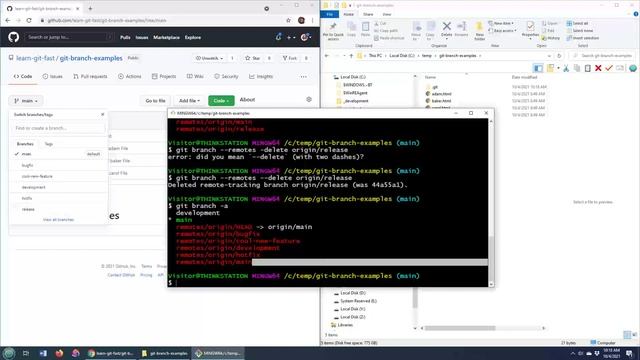
Task: Open the user avatar menu in GitHub header
Action: pos(305,37)
